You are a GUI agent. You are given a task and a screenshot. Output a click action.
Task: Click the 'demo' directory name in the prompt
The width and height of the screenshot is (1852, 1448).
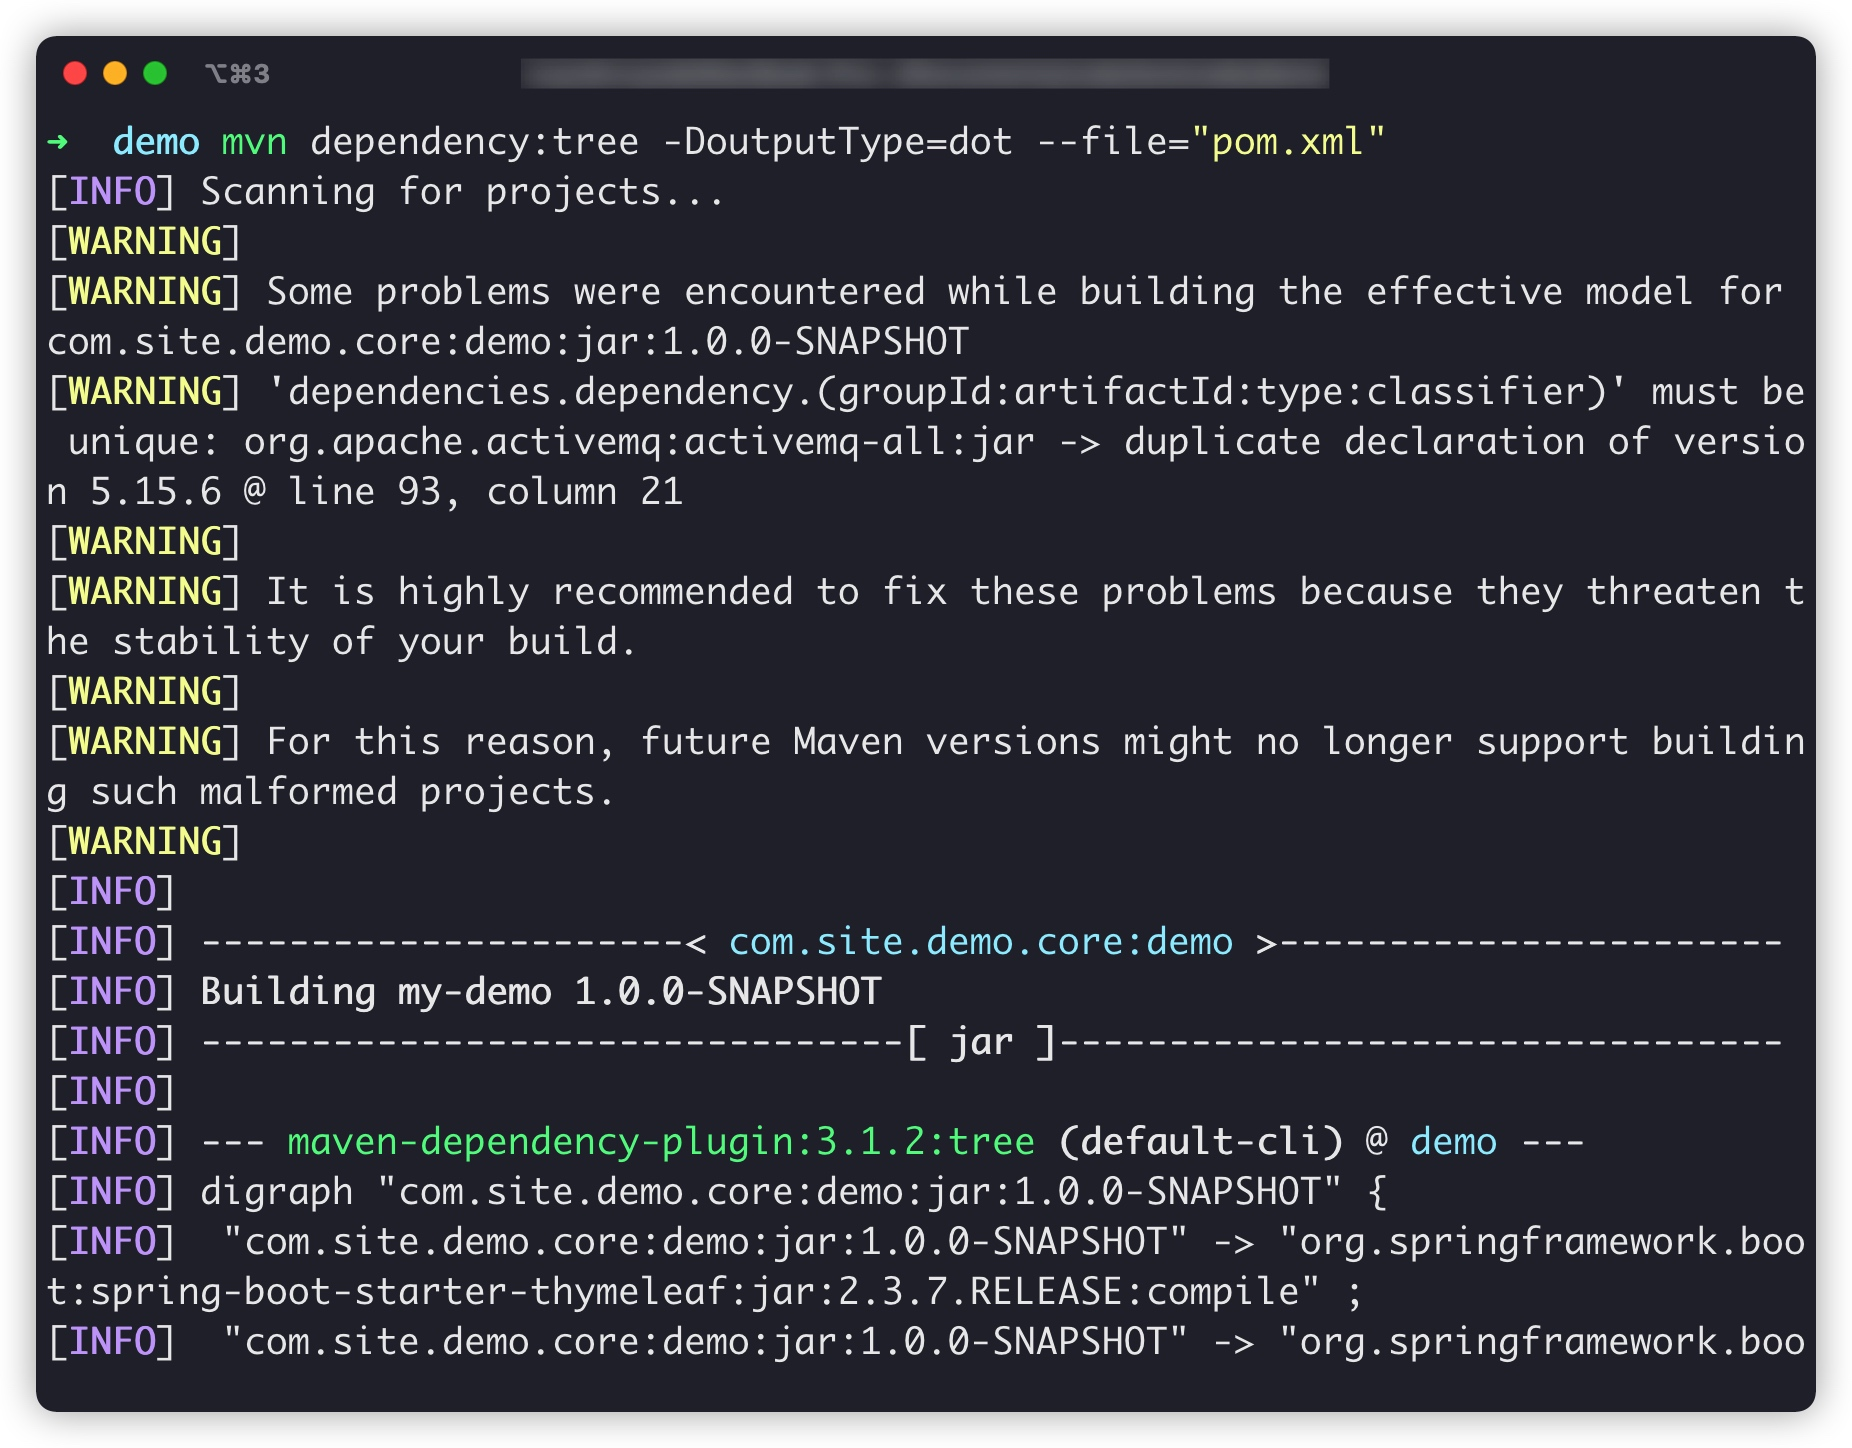click(156, 142)
